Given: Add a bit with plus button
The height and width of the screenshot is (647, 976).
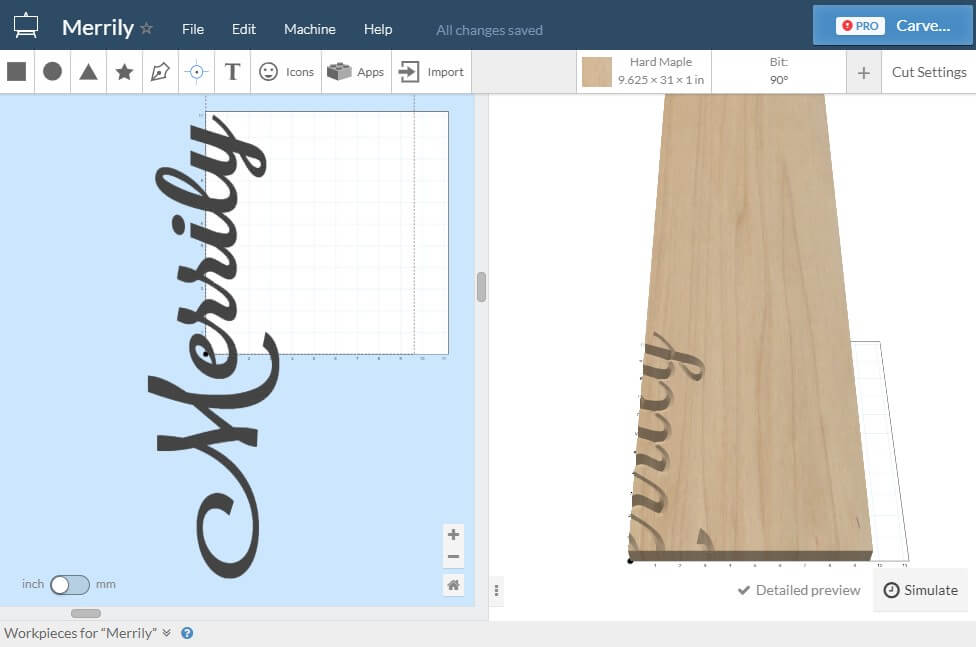Looking at the screenshot, I should [x=863, y=73].
